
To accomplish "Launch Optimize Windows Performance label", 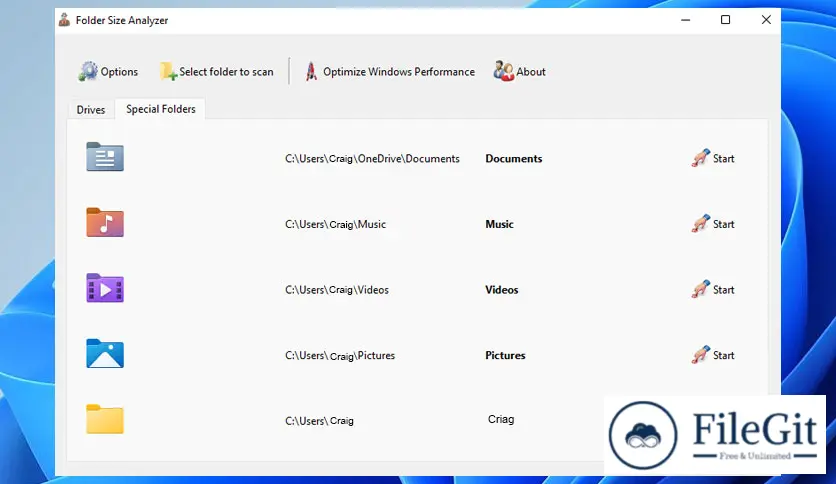I will (x=399, y=71).
